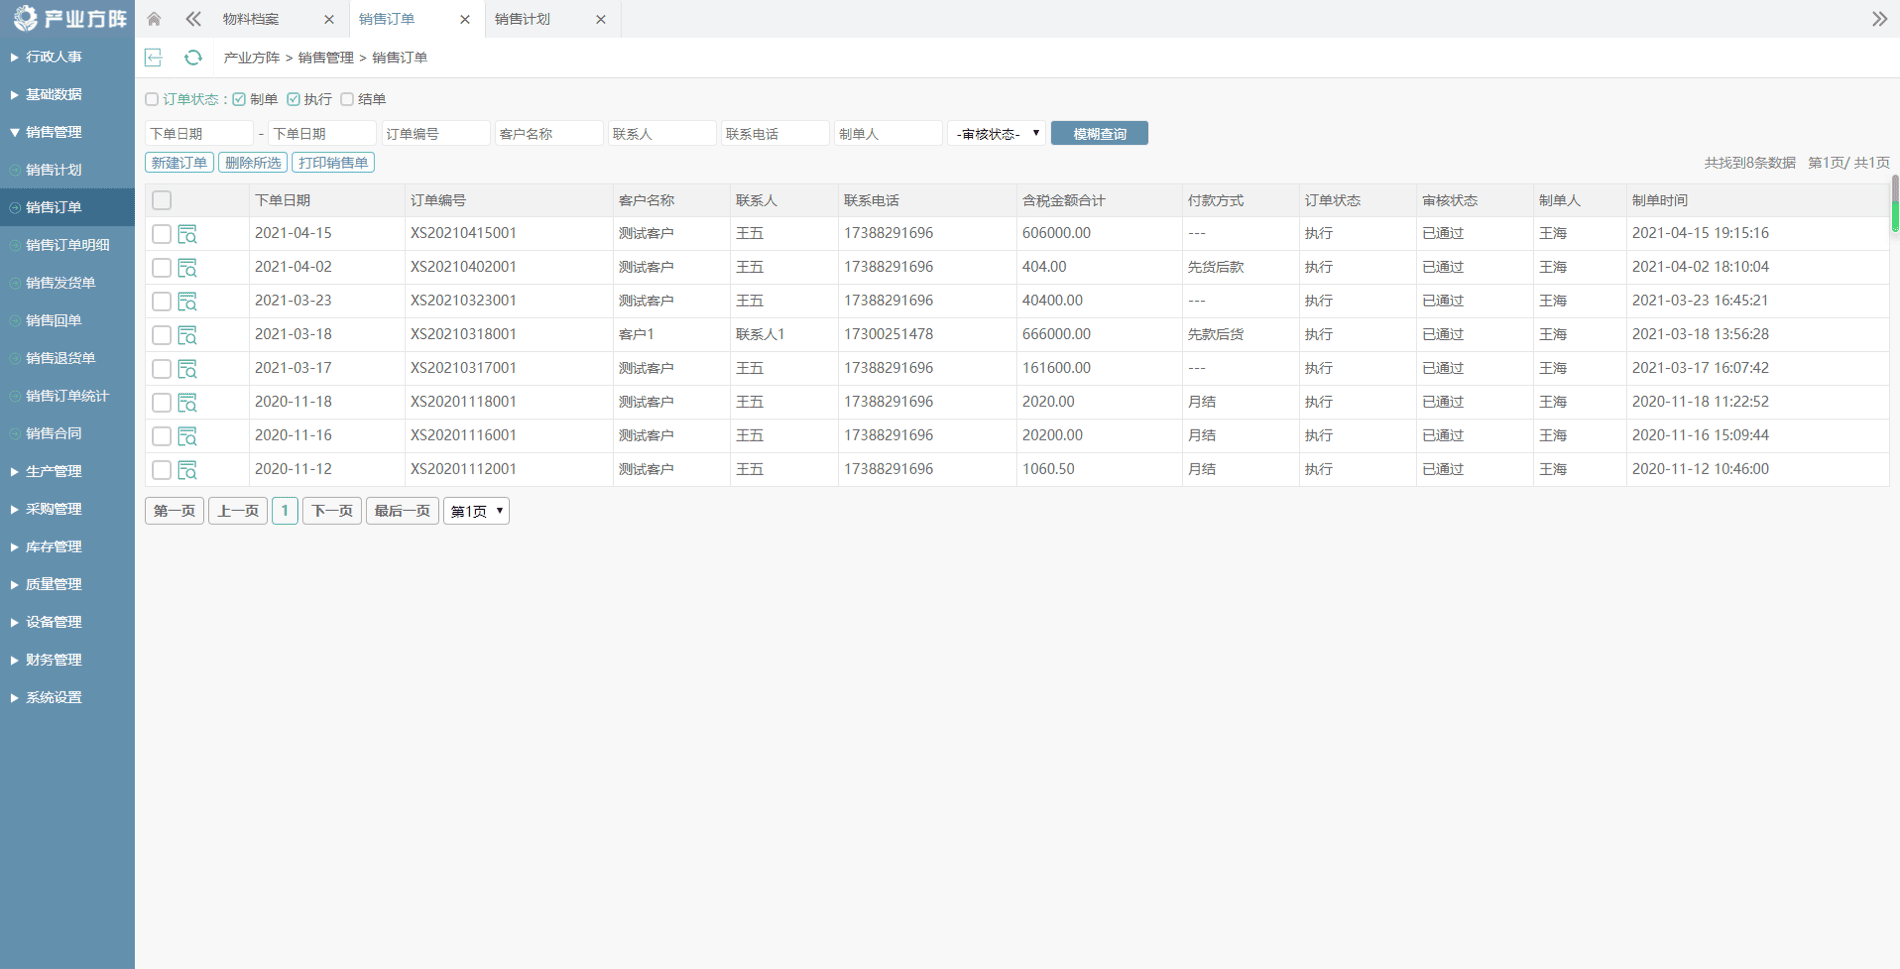Click the 订单编号 filter input field
The height and width of the screenshot is (969, 1900).
[x=435, y=134]
